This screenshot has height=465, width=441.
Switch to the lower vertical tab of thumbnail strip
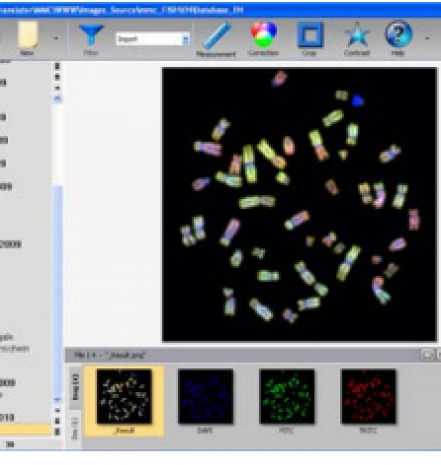point(75,429)
